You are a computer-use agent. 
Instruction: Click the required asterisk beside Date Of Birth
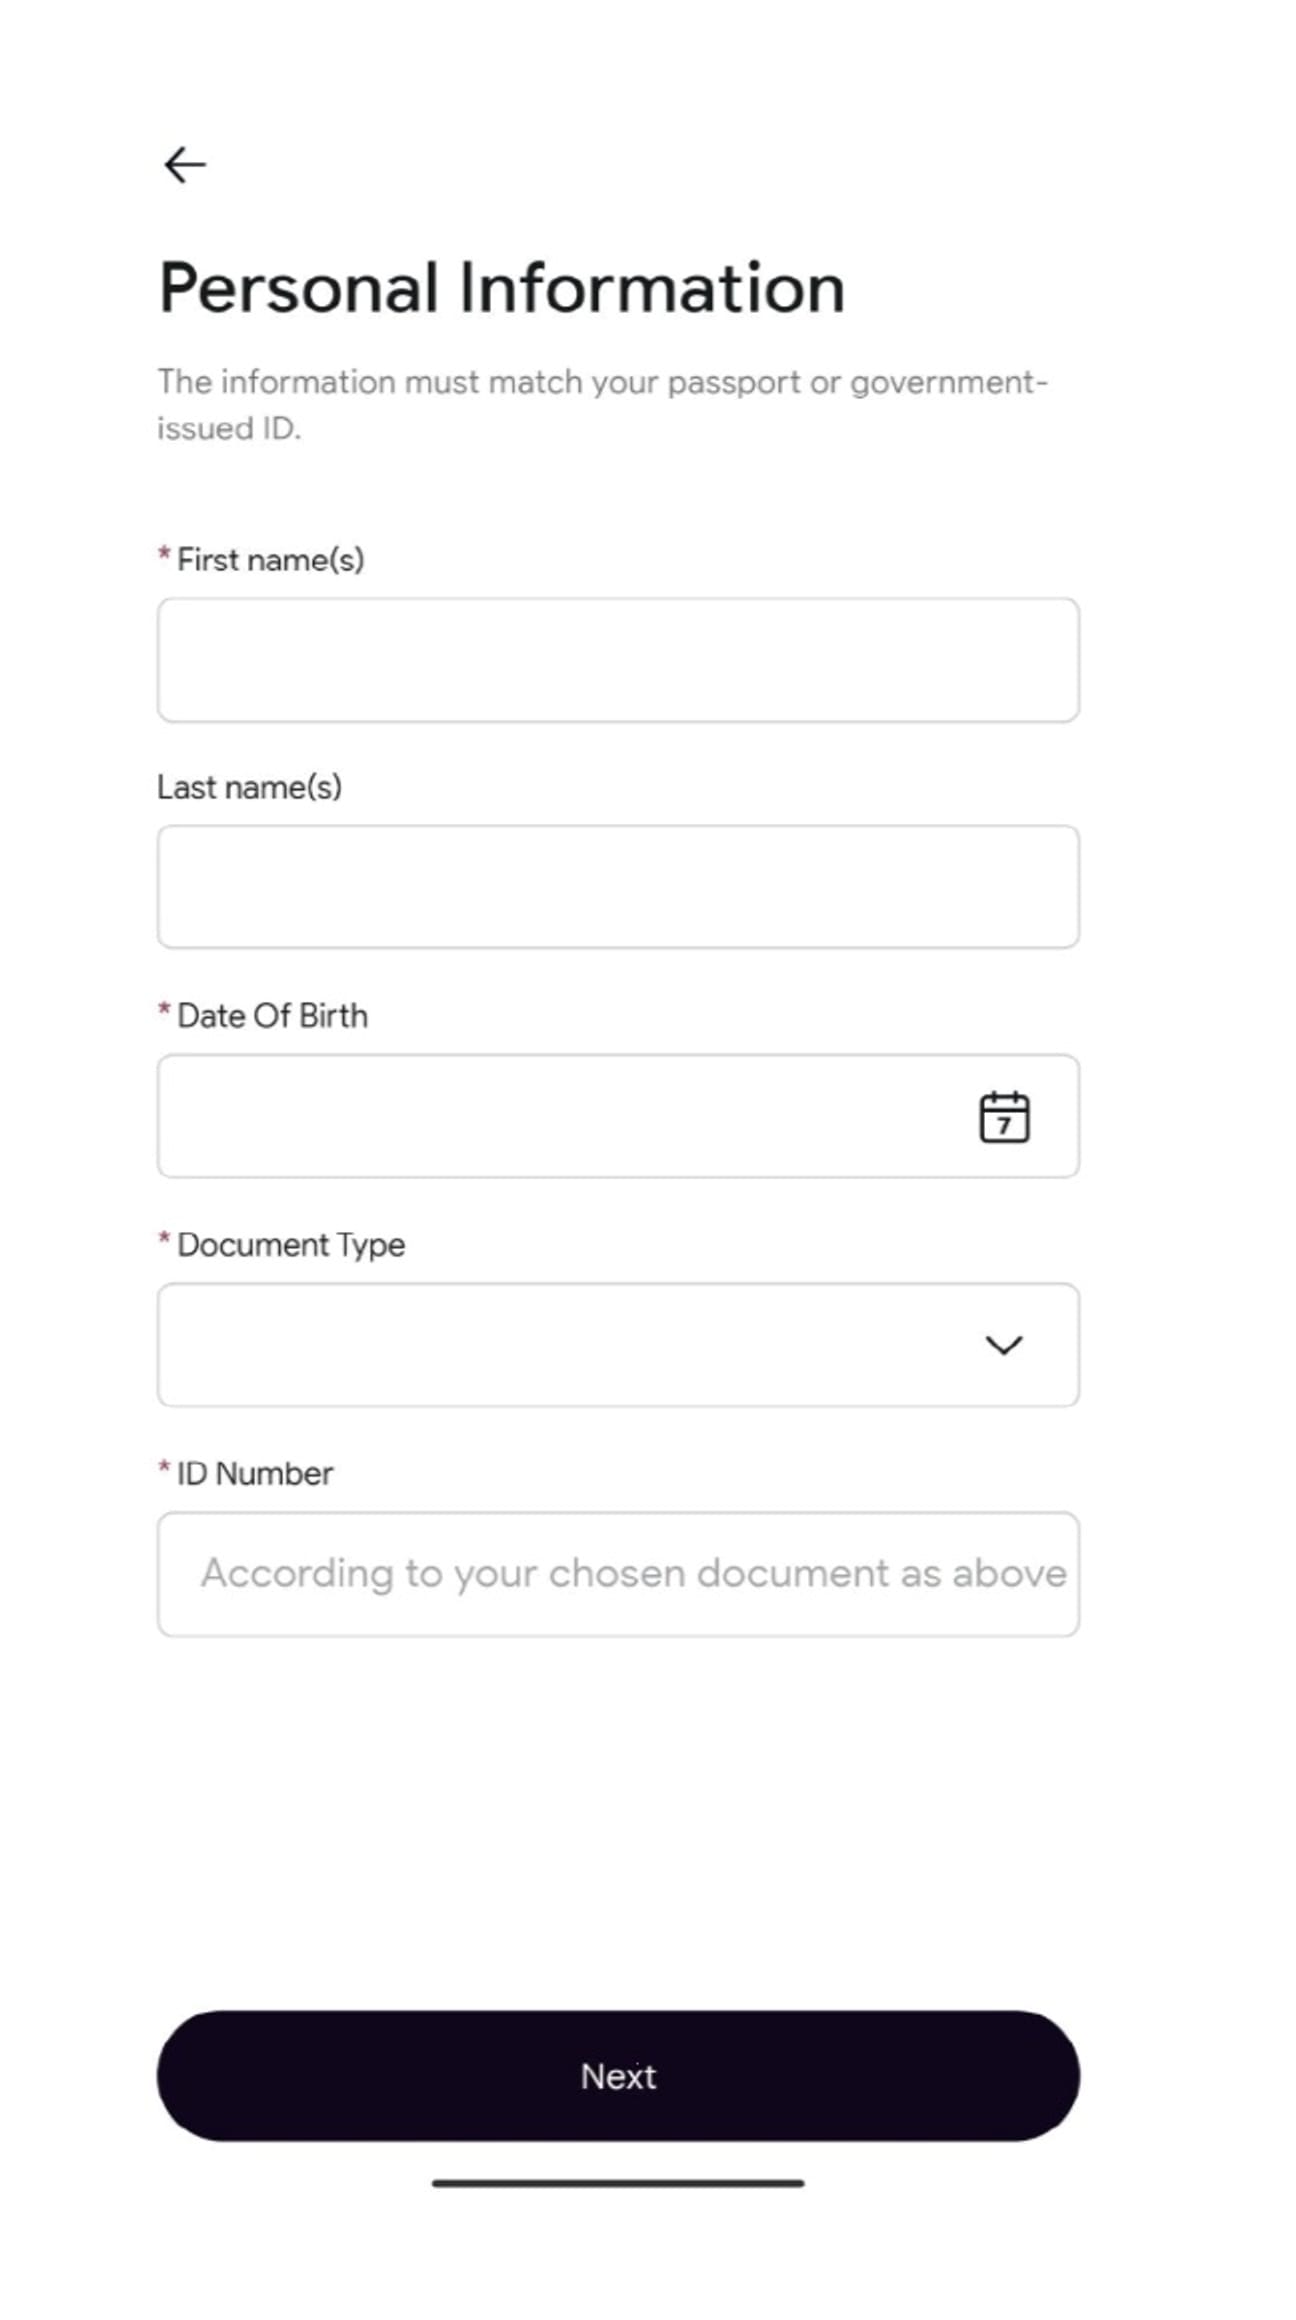point(164,1010)
